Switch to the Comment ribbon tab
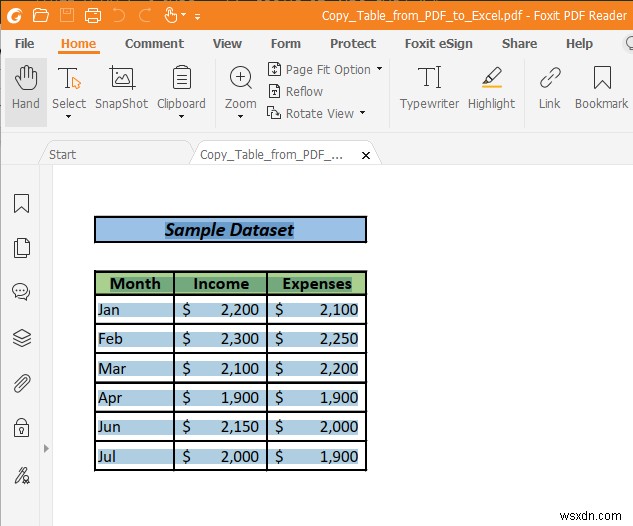This screenshot has width=633, height=526. (x=154, y=44)
